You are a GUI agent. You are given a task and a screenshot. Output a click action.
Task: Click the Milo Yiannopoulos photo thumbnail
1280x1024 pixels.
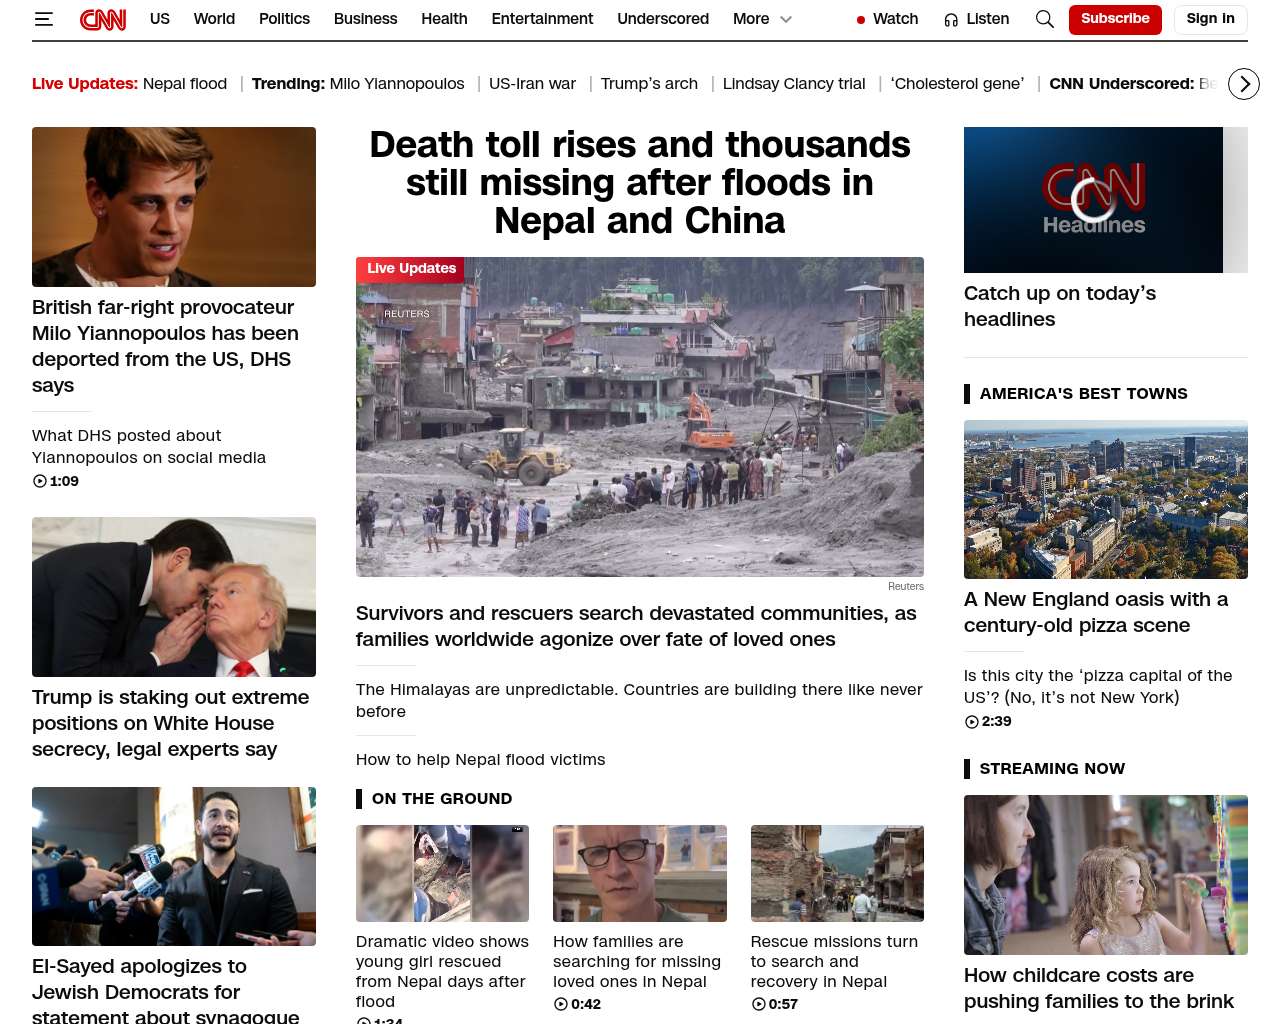tap(174, 207)
